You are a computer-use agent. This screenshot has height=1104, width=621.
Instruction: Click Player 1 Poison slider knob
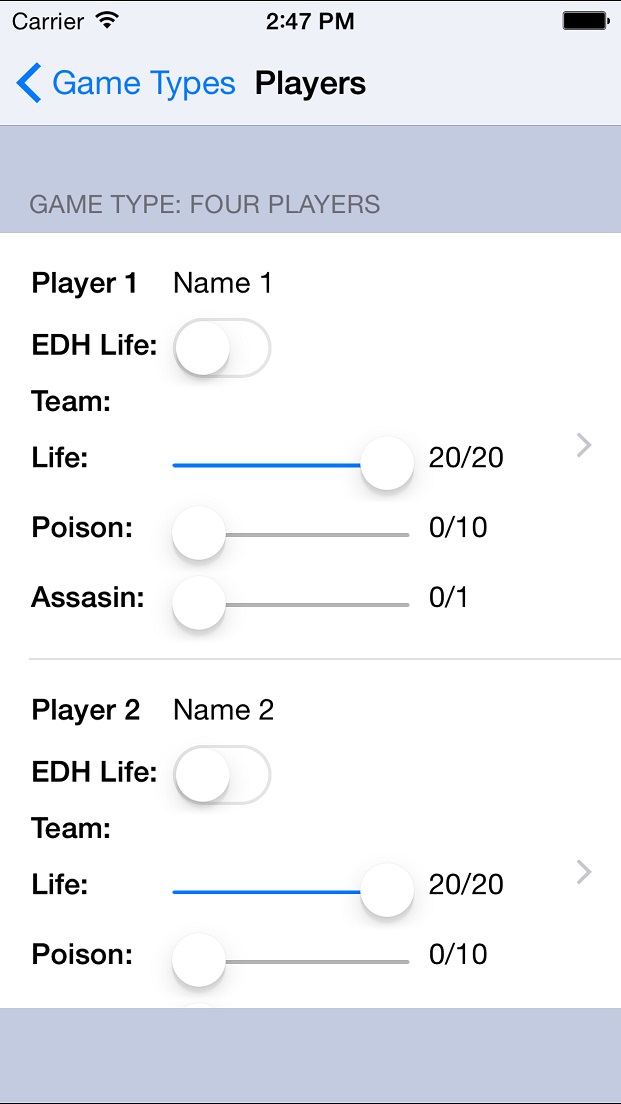[199, 533]
